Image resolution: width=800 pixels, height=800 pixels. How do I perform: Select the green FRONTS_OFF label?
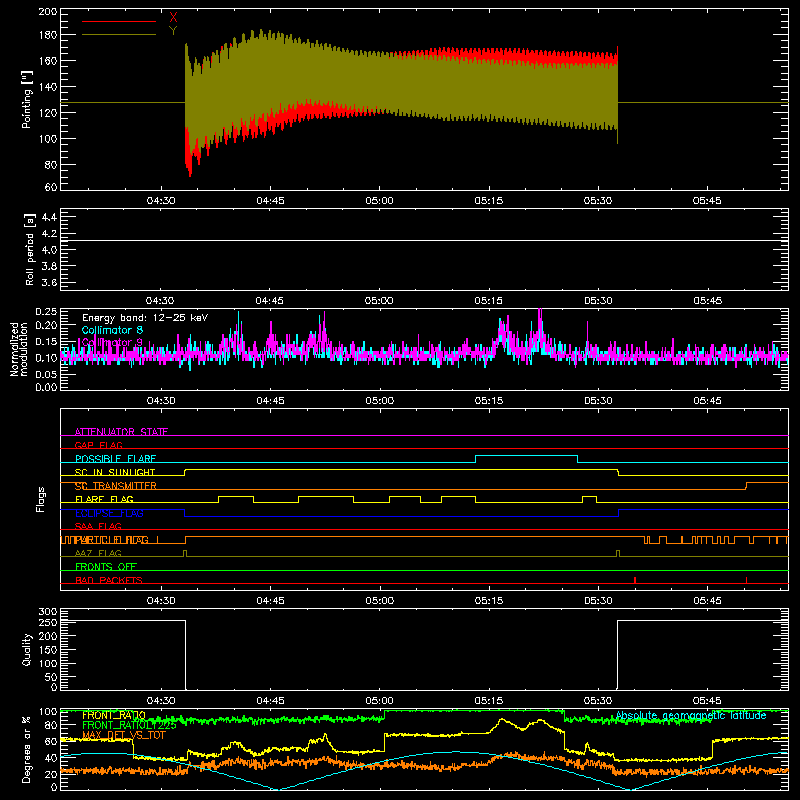pyautogui.click(x=106, y=566)
